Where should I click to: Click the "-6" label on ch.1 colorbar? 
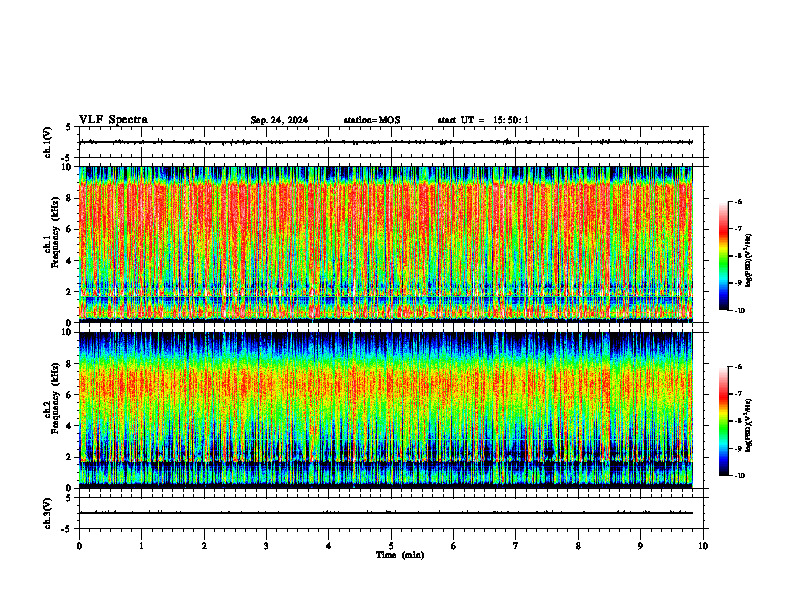coord(738,201)
